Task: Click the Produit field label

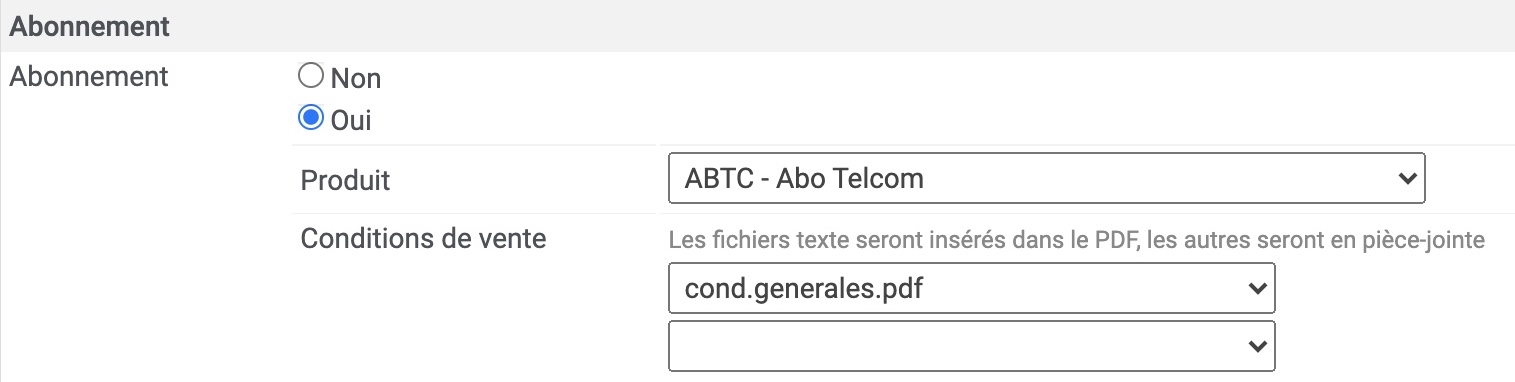Action: click(x=345, y=181)
